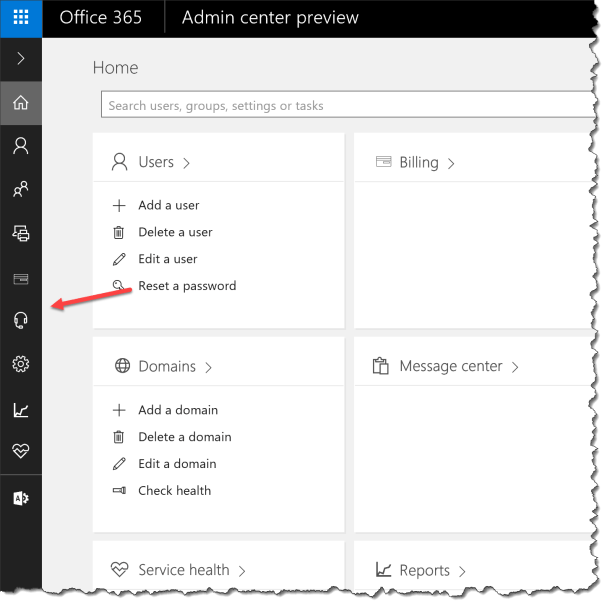Open Settings gear in the sidebar
This screenshot has height=612, width=615.
coord(20,364)
